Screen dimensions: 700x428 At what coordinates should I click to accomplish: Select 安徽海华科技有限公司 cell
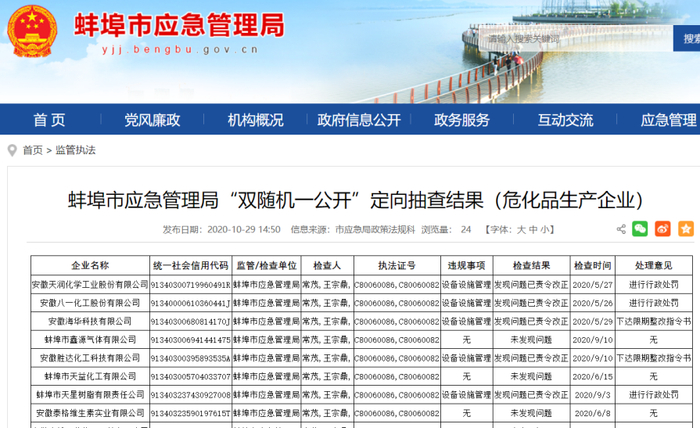point(90,321)
